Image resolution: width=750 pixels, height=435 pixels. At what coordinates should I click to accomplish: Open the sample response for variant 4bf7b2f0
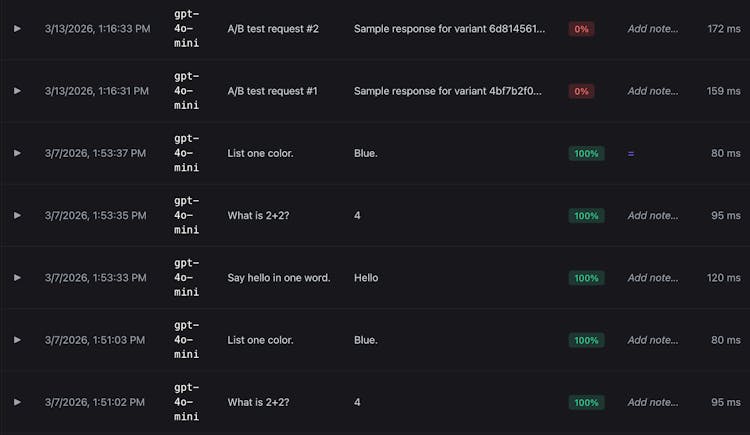click(x=449, y=91)
